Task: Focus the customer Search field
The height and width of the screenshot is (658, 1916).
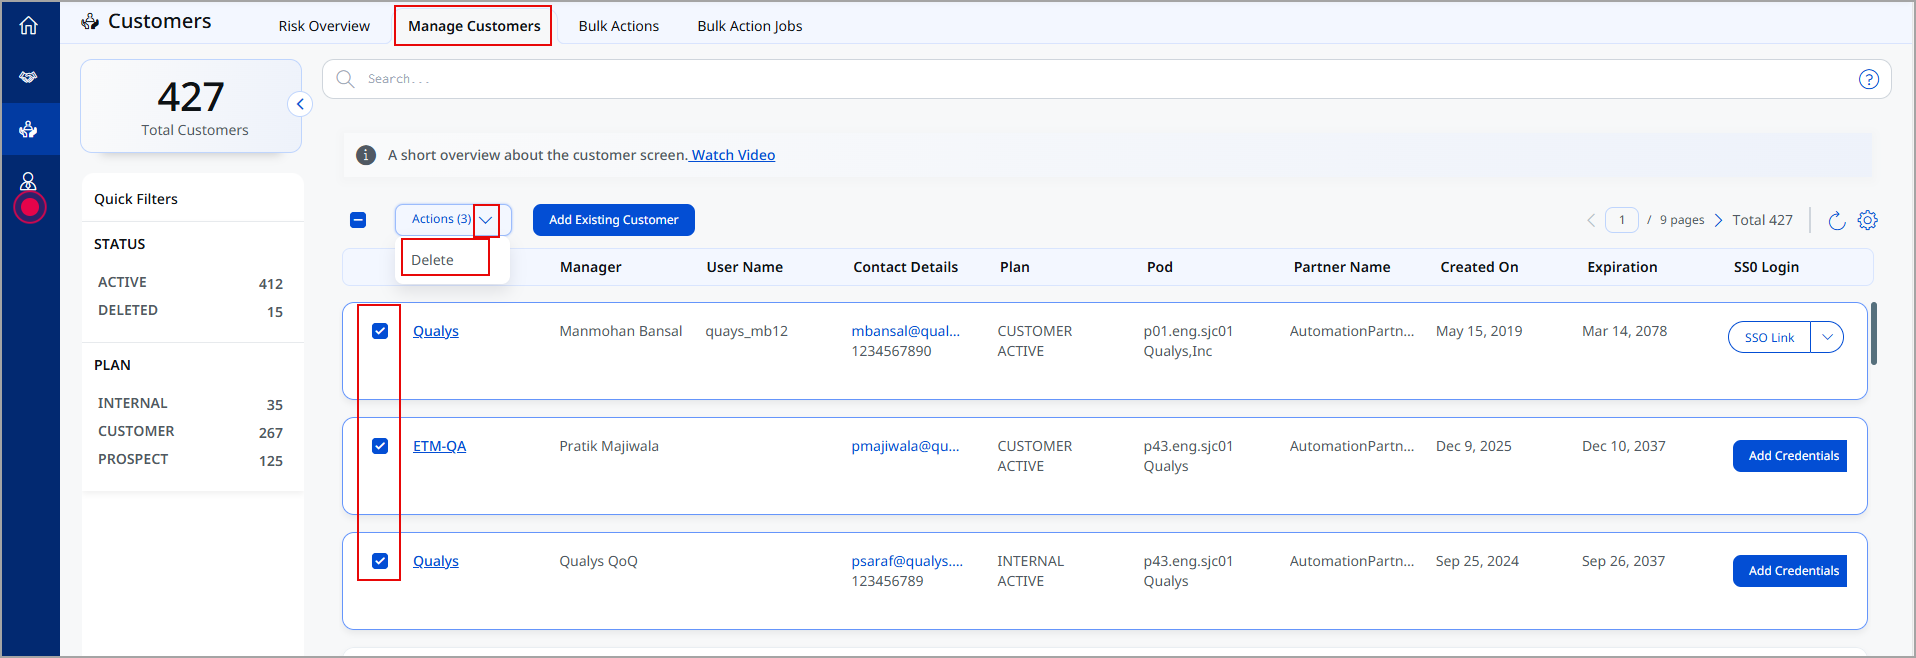Action: pos(1106,79)
